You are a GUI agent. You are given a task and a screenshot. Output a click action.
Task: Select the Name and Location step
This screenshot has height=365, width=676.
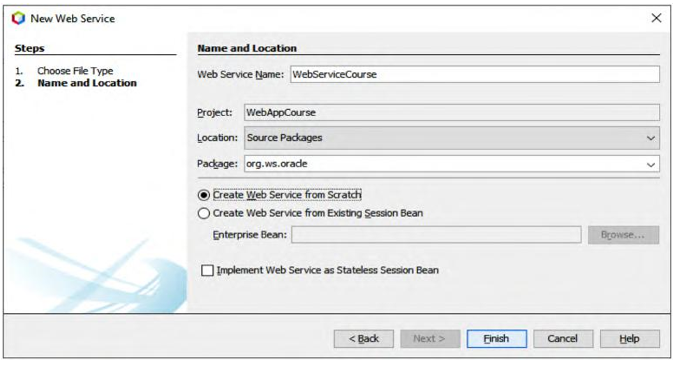[87, 83]
